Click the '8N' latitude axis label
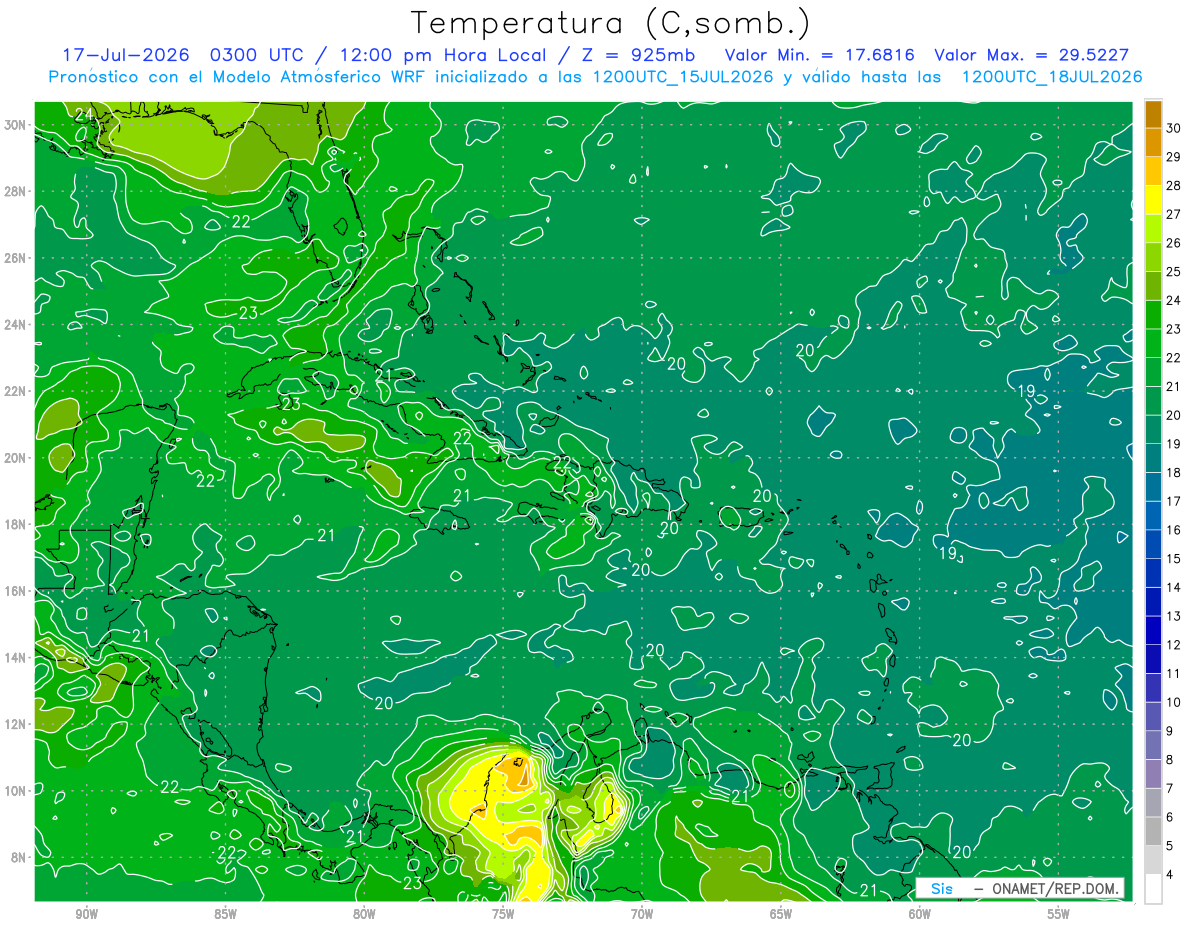The height and width of the screenshot is (927, 1200). pos(18,857)
